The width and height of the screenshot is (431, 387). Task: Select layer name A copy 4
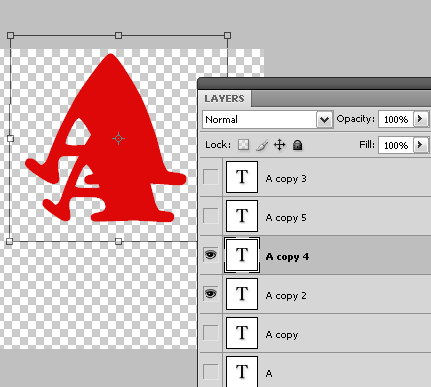coord(287,257)
